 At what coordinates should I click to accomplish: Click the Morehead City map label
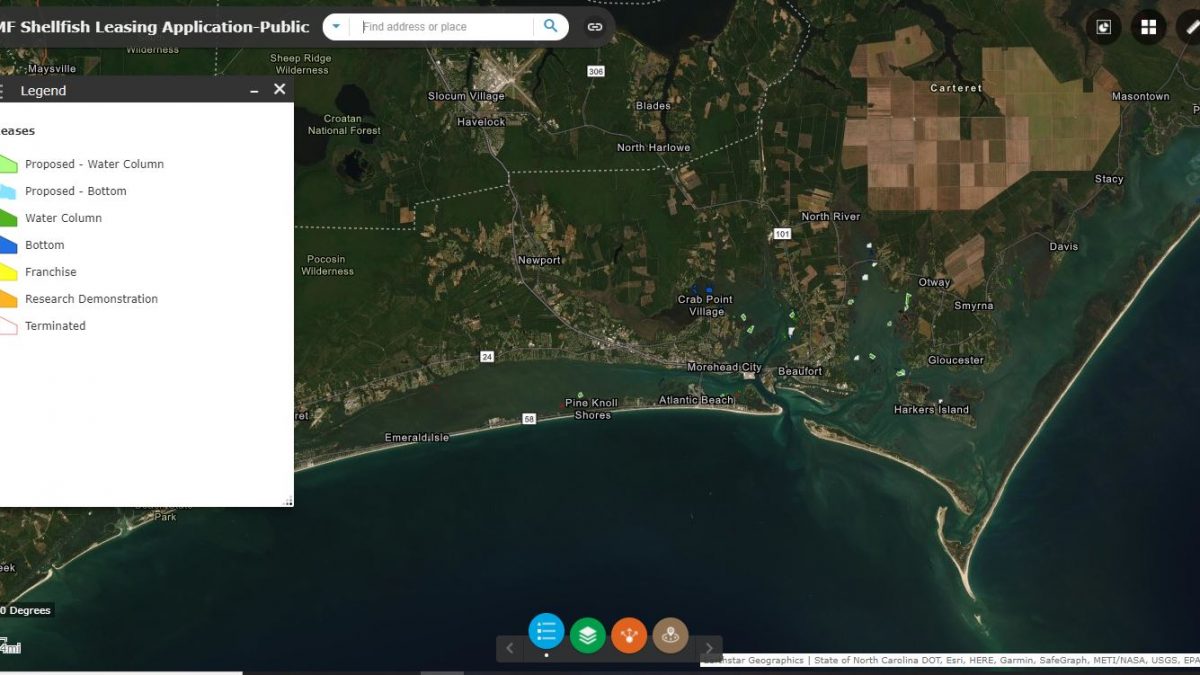(x=724, y=367)
